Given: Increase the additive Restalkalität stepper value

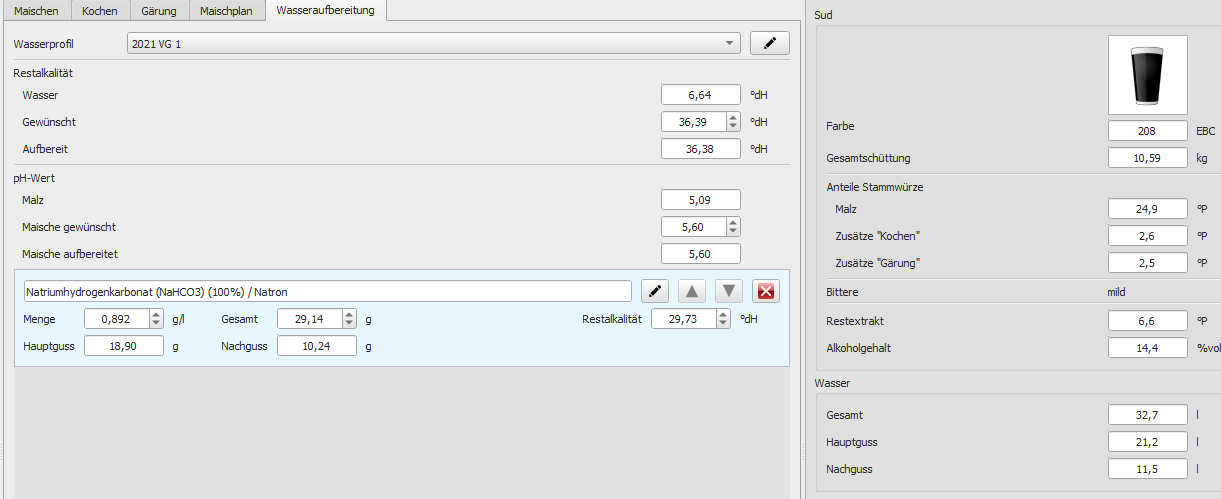Looking at the screenshot, I should tap(723, 315).
